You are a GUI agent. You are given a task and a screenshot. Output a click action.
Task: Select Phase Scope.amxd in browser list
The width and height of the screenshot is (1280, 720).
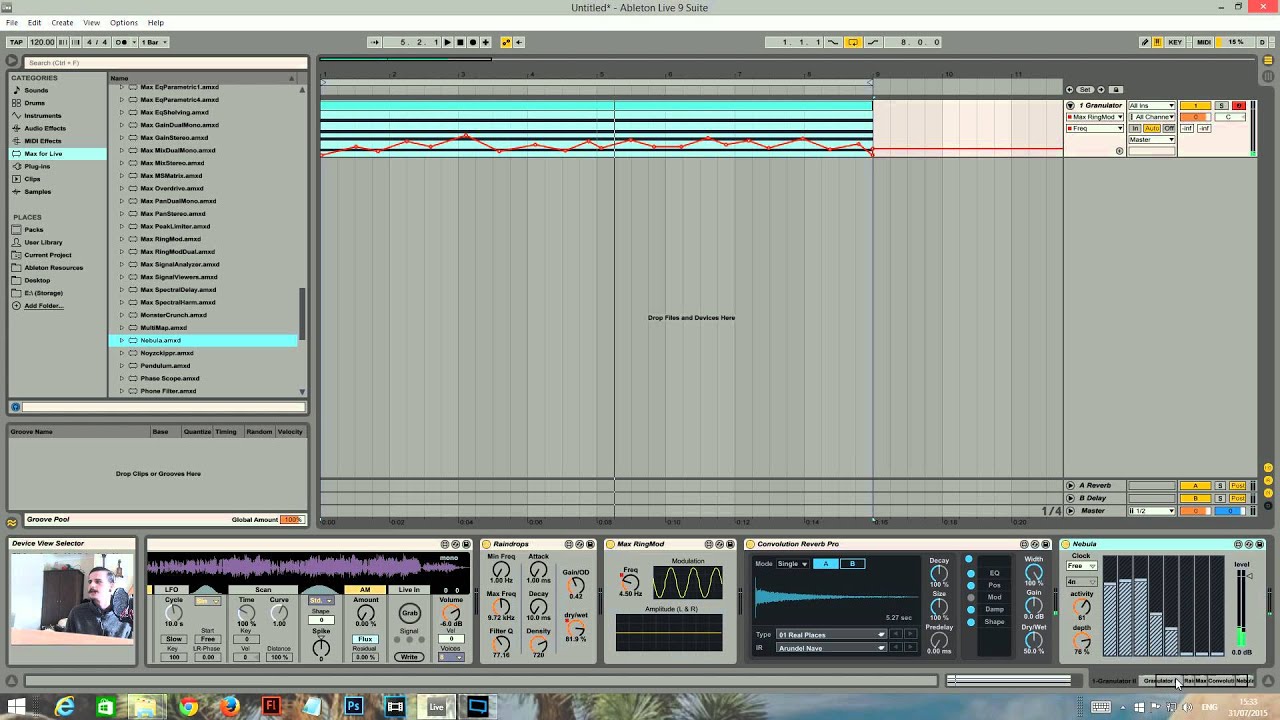pyautogui.click(x=170, y=378)
